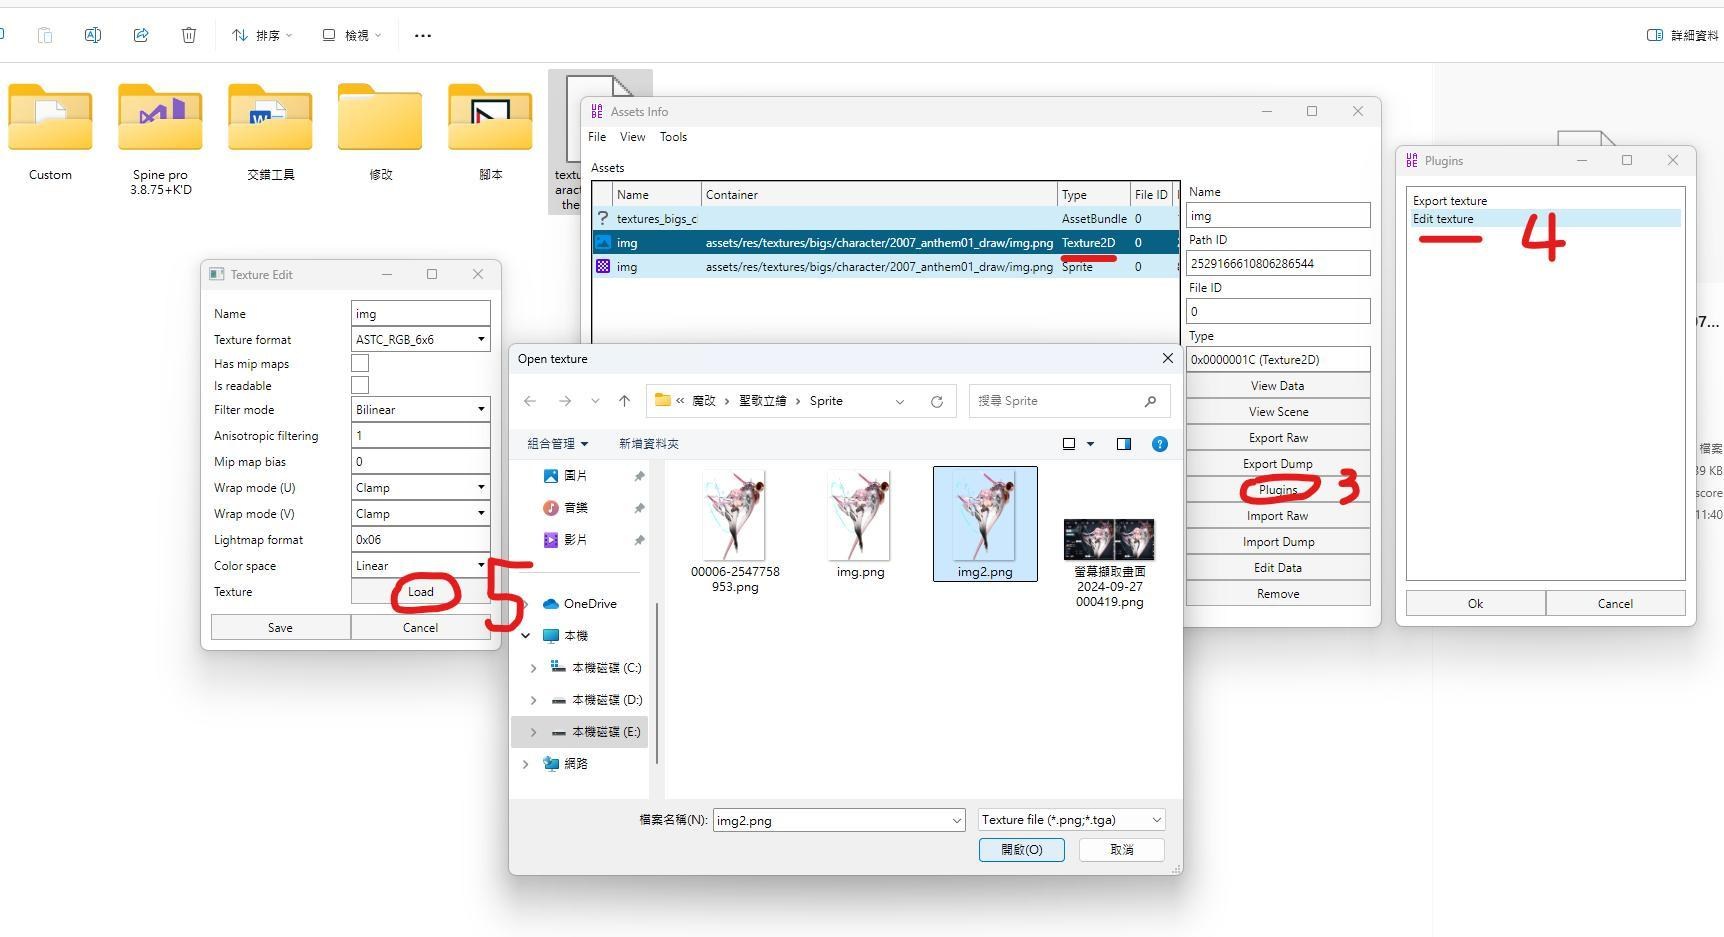
Task: Expand 本機磁碟 (C:) tree node
Action: coord(533,668)
